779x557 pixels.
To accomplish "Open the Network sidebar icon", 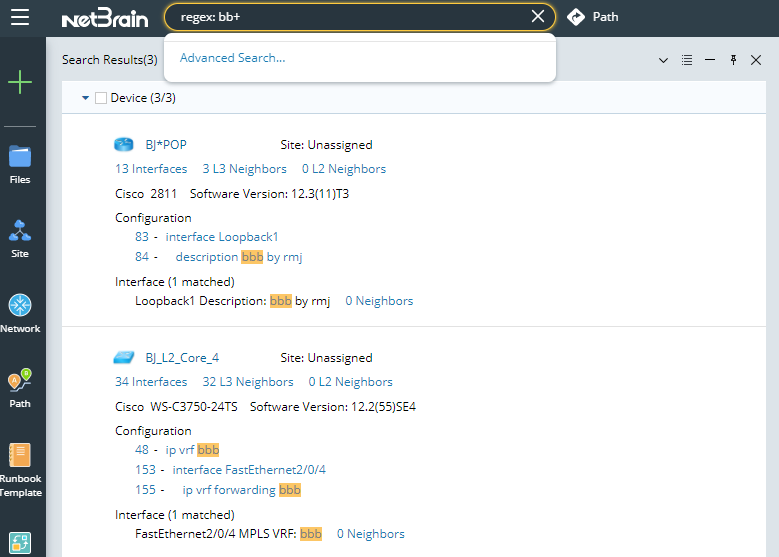I will pyautogui.click(x=20, y=313).
